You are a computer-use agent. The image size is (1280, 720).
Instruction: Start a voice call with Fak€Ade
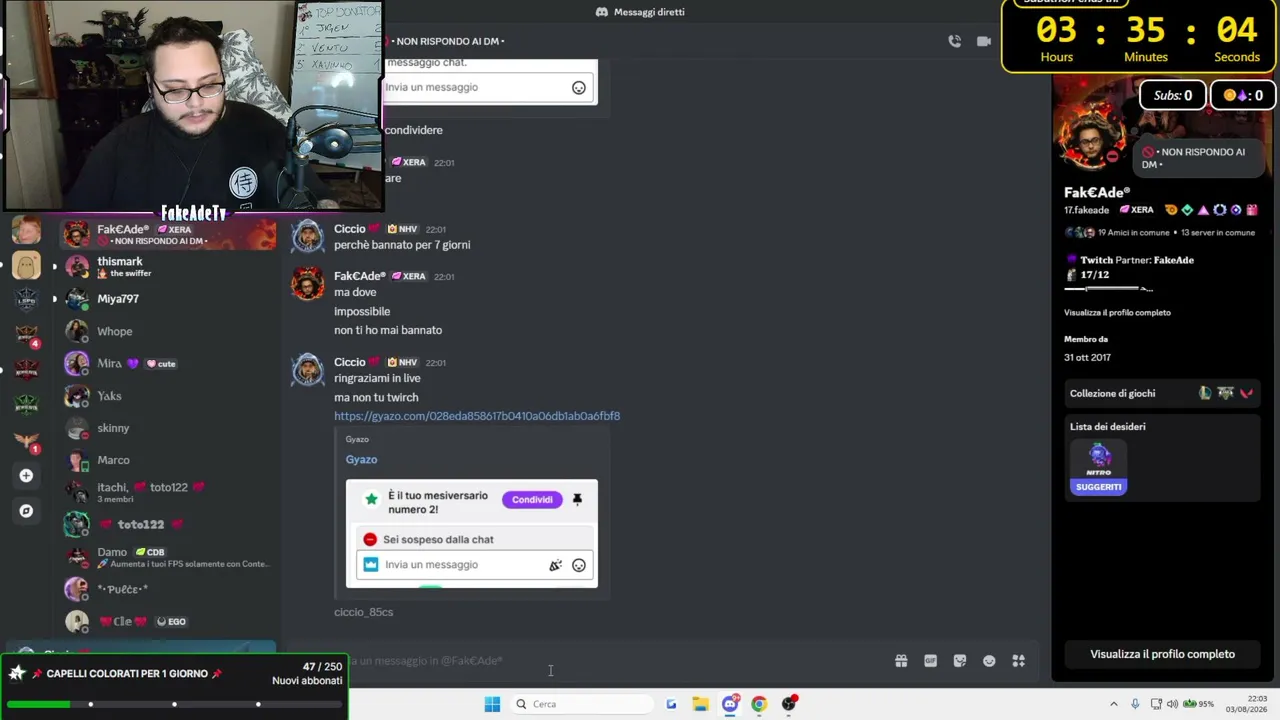(955, 41)
